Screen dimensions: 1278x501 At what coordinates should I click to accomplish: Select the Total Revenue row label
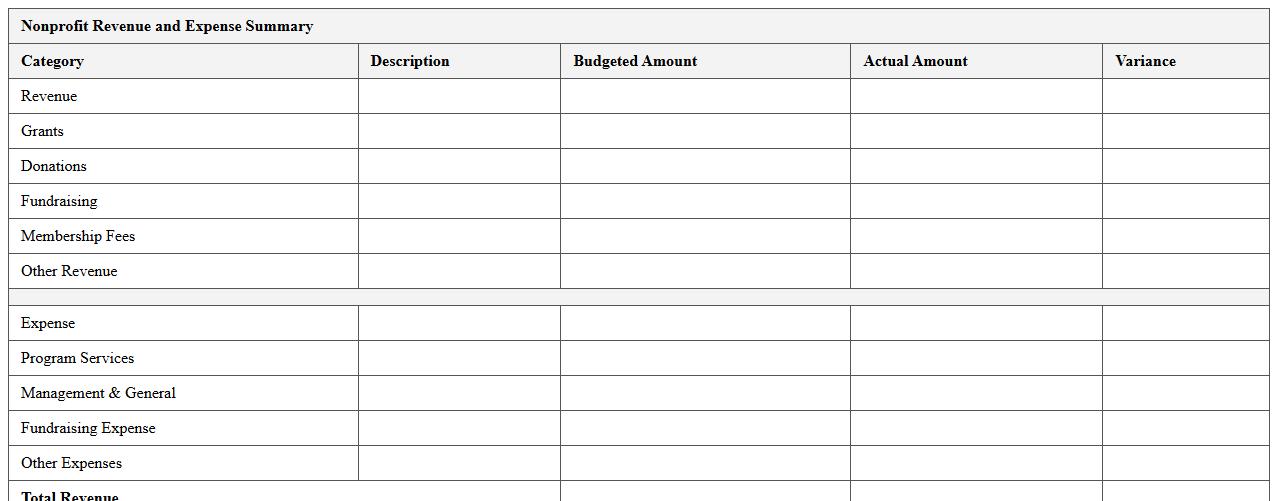click(70, 495)
